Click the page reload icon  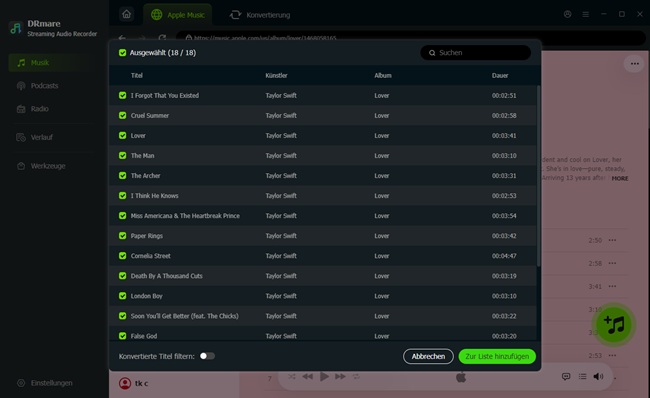162,38
